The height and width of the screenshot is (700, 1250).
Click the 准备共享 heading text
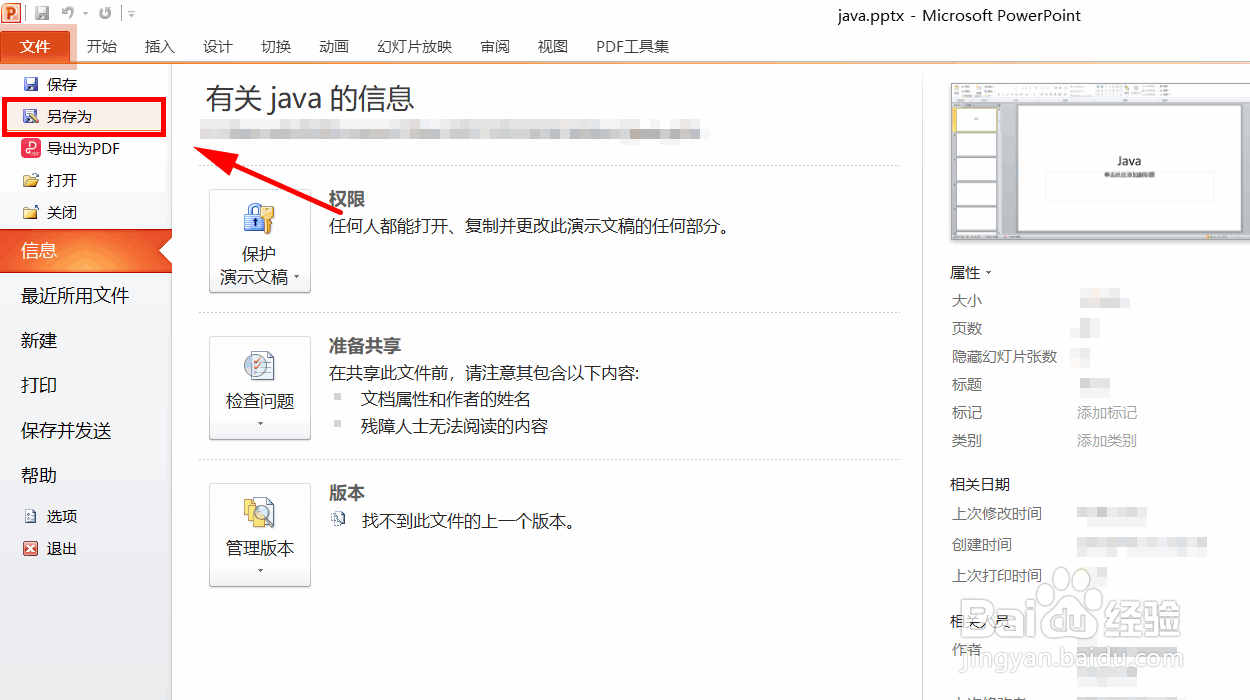[365, 346]
